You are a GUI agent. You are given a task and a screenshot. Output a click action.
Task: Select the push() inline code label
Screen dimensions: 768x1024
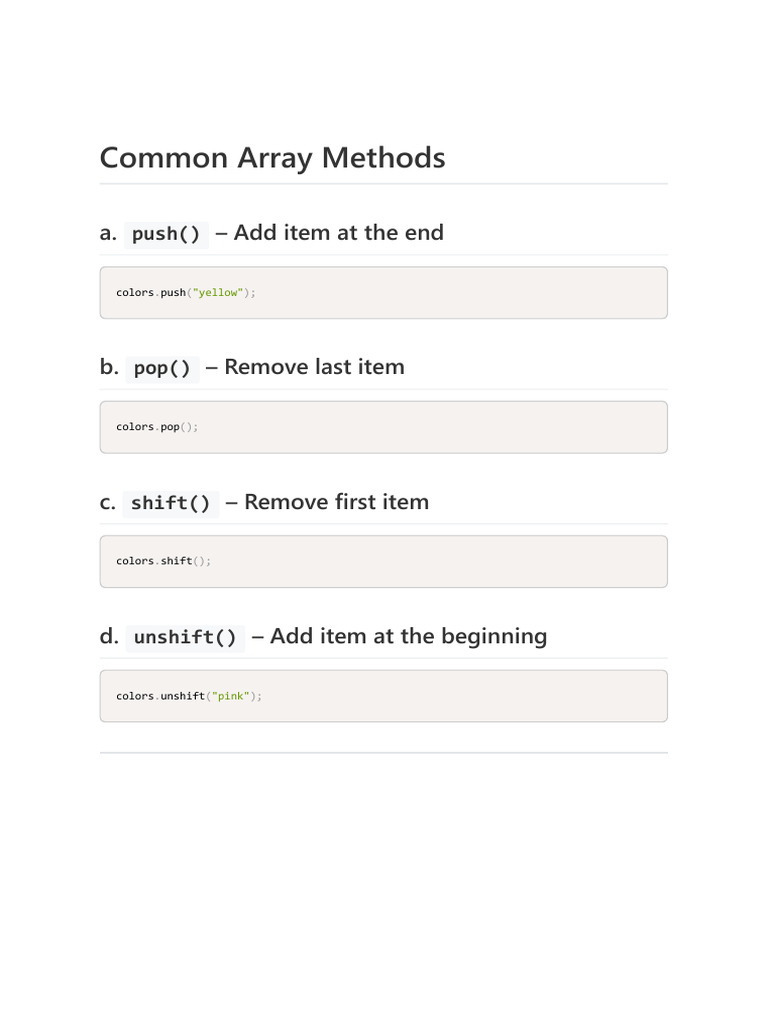point(166,234)
